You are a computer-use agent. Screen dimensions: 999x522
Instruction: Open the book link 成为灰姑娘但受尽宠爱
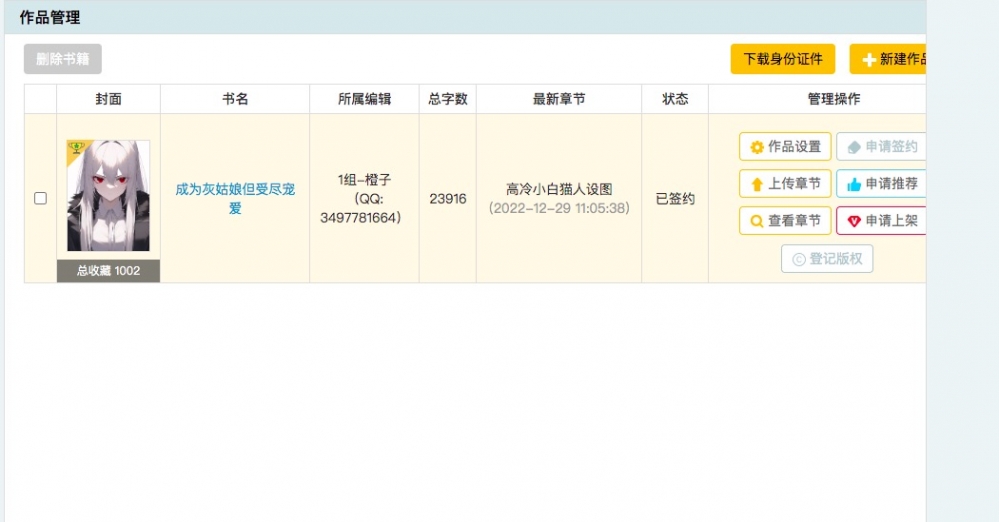235,198
